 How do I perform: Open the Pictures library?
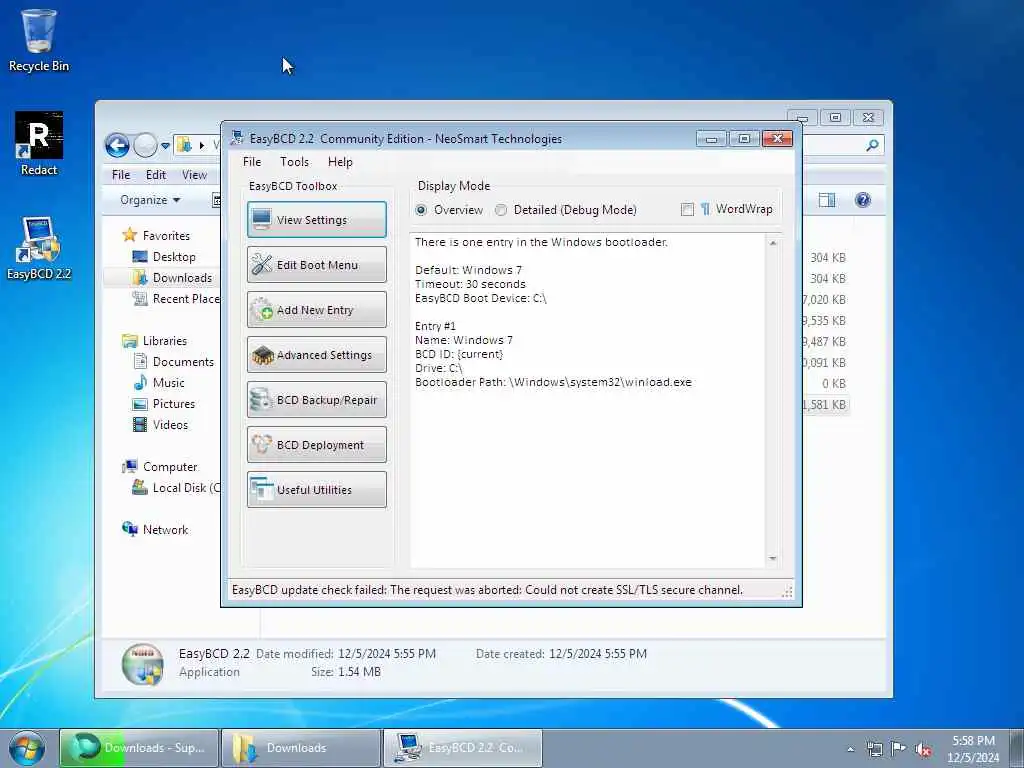pos(163,404)
